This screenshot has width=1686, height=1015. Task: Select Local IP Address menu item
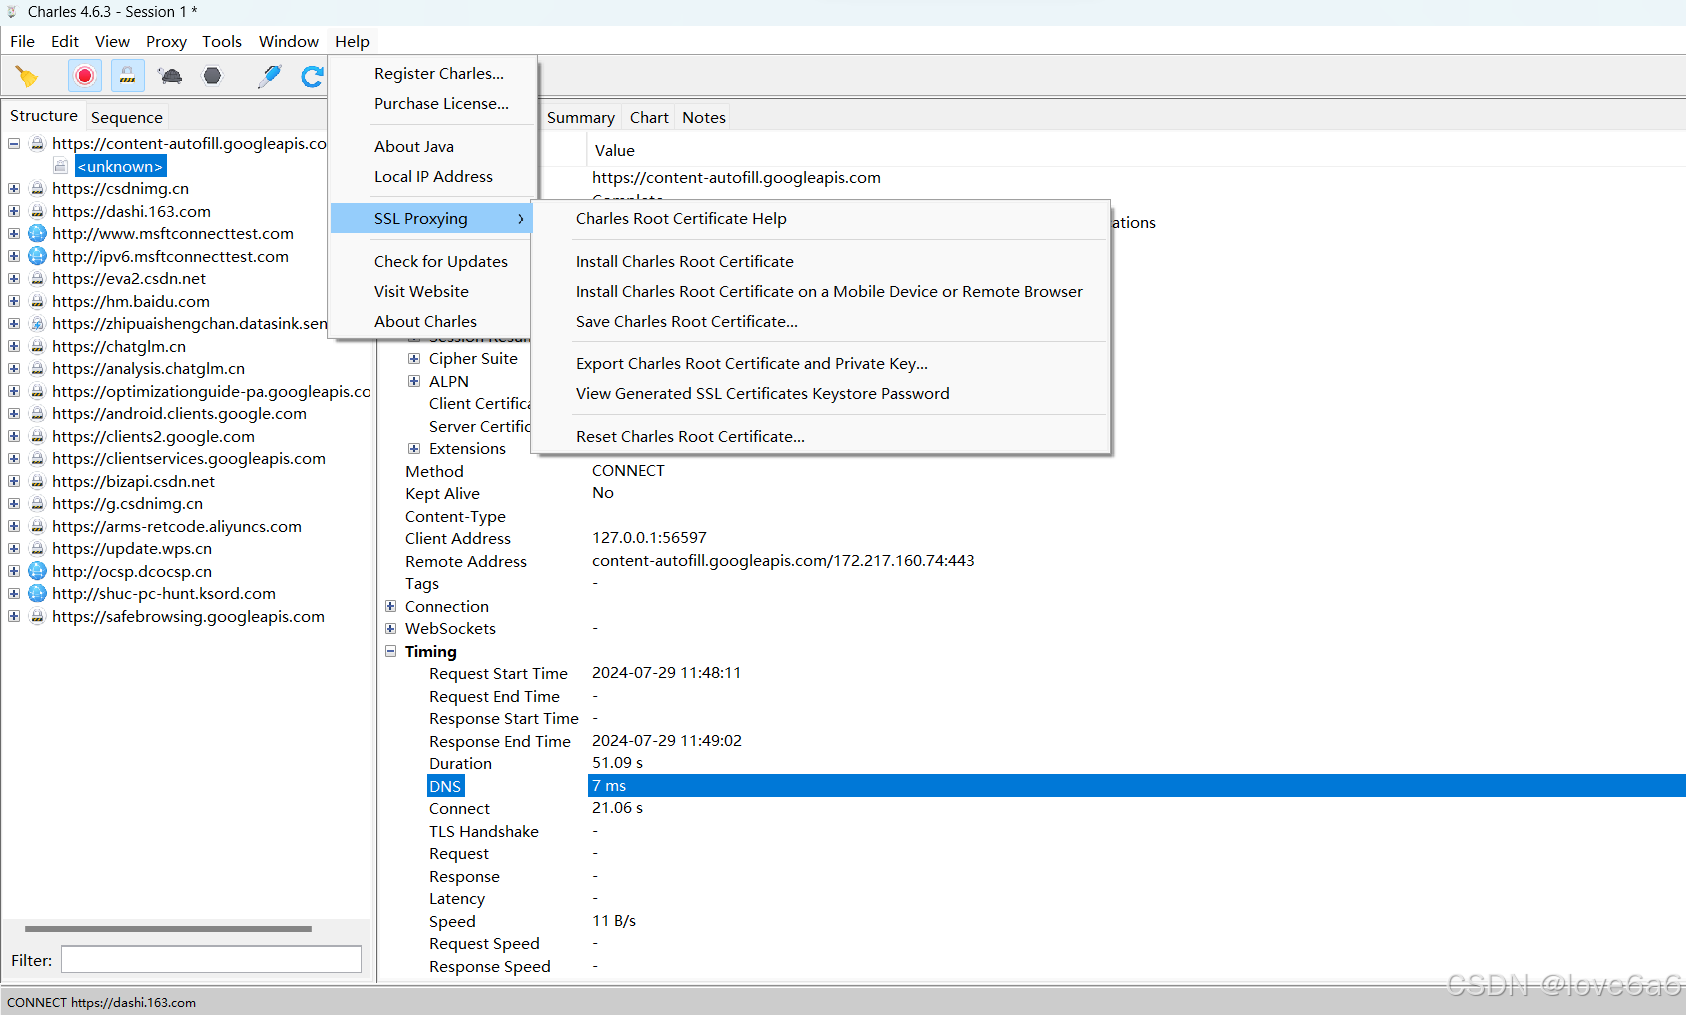(x=433, y=176)
